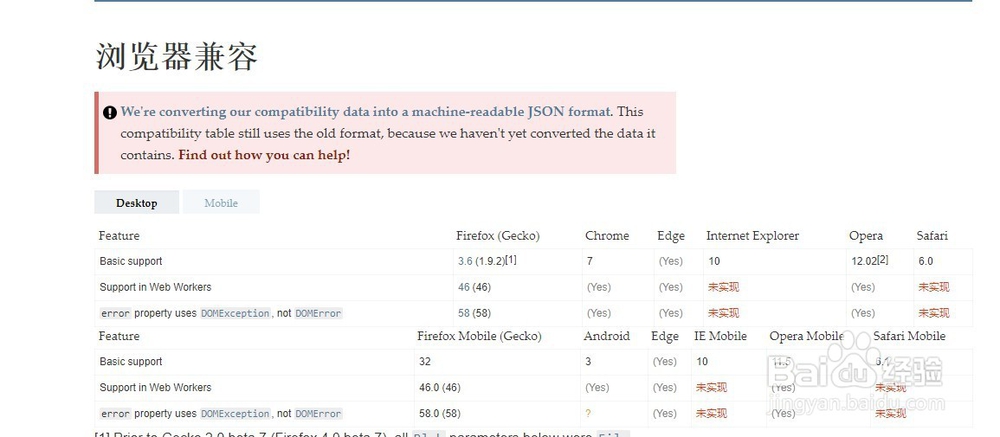
Task: Click DOMException code in desktop table row
Action: tap(235, 313)
